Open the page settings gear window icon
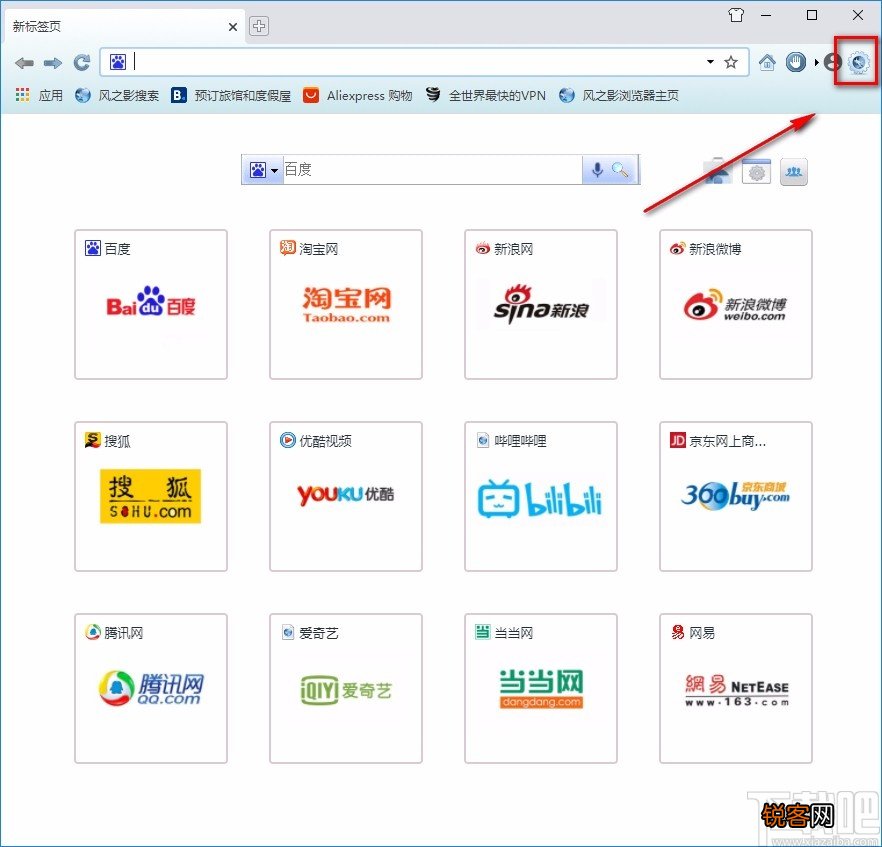882x847 pixels. tap(757, 172)
